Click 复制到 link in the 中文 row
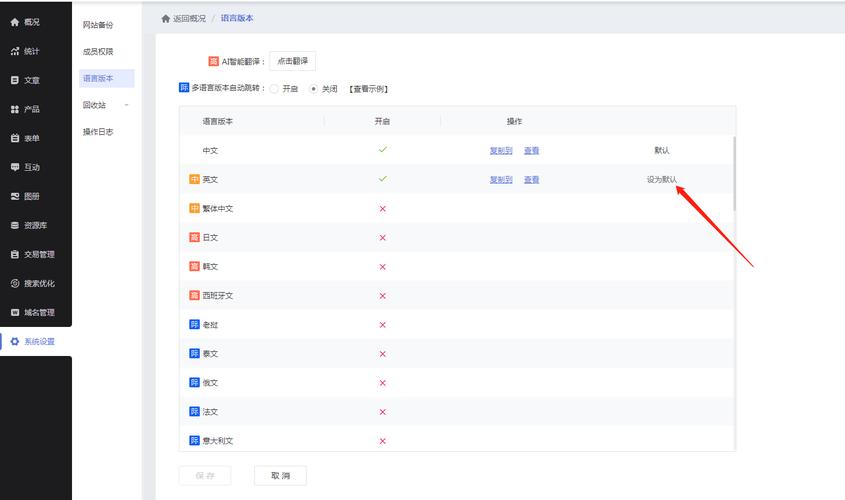 coord(500,151)
